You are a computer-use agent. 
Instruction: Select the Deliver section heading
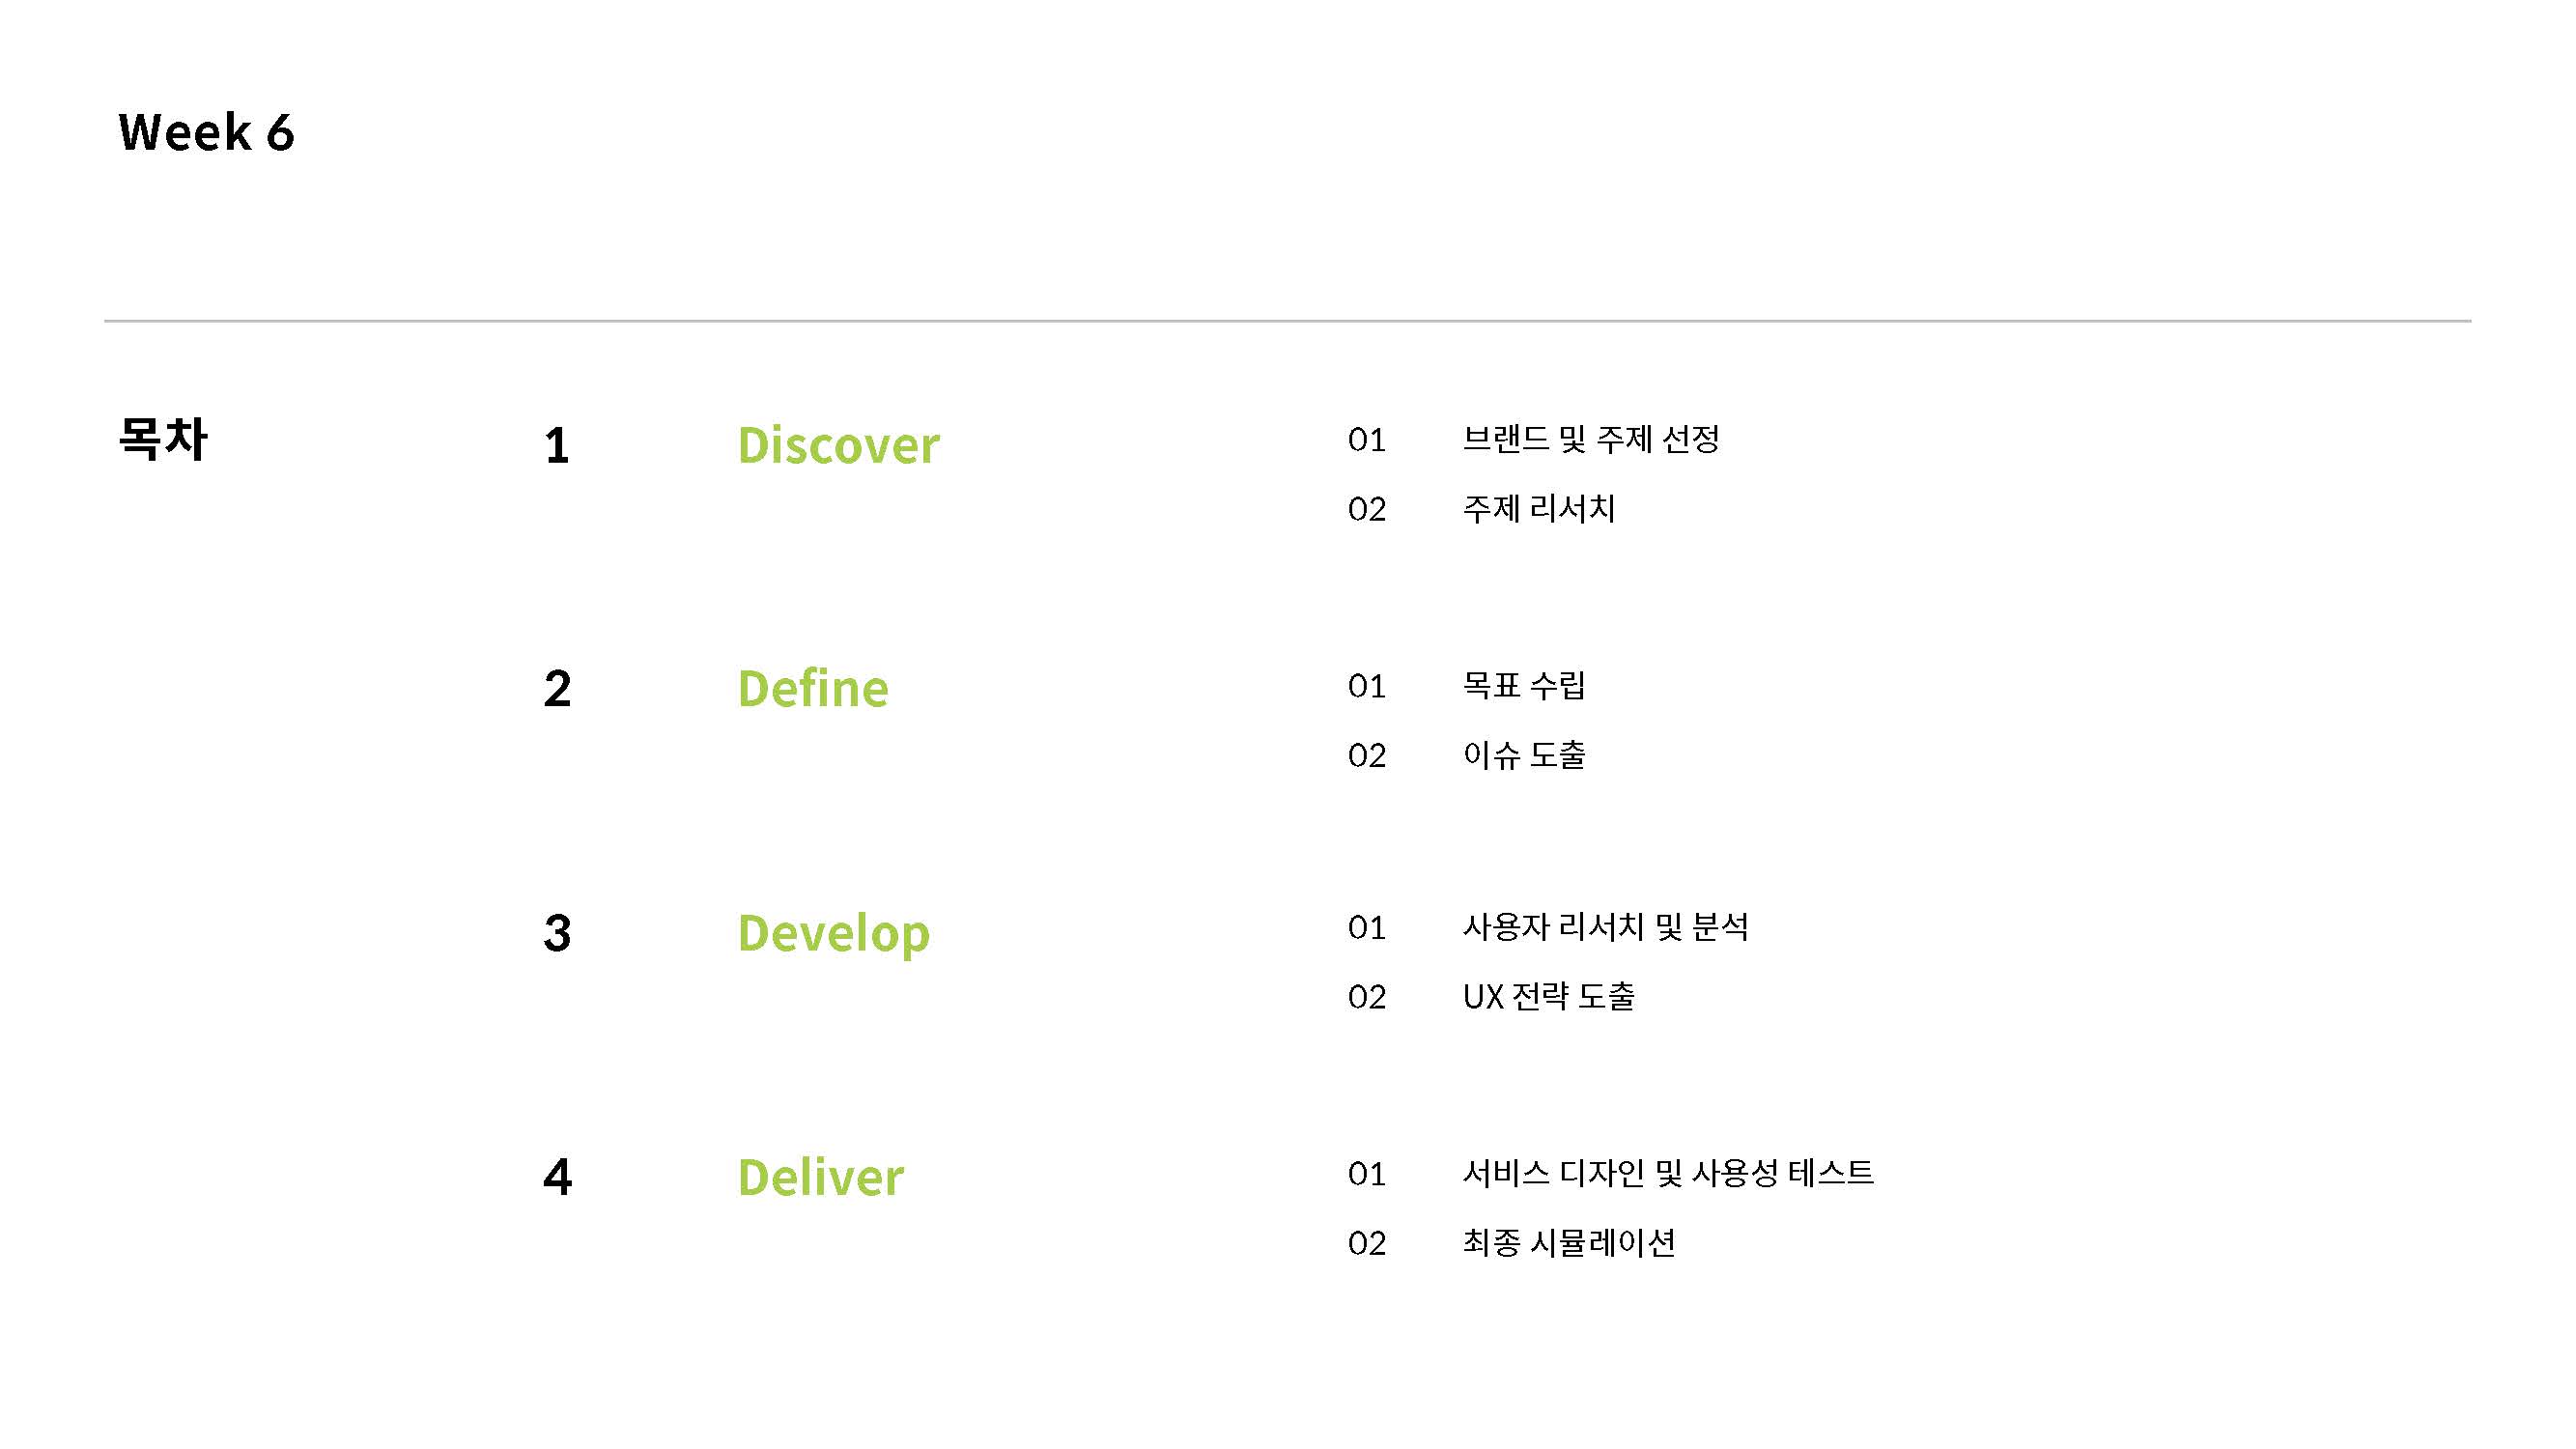pos(820,1177)
